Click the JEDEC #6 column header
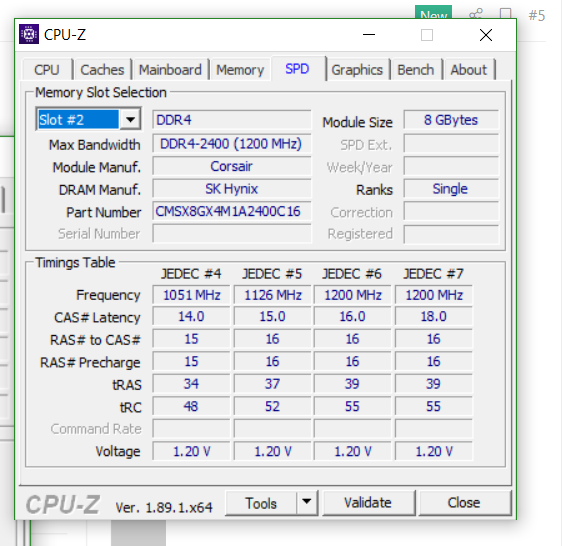The image size is (564, 546). pyautogui.click(x=352, y=274)
